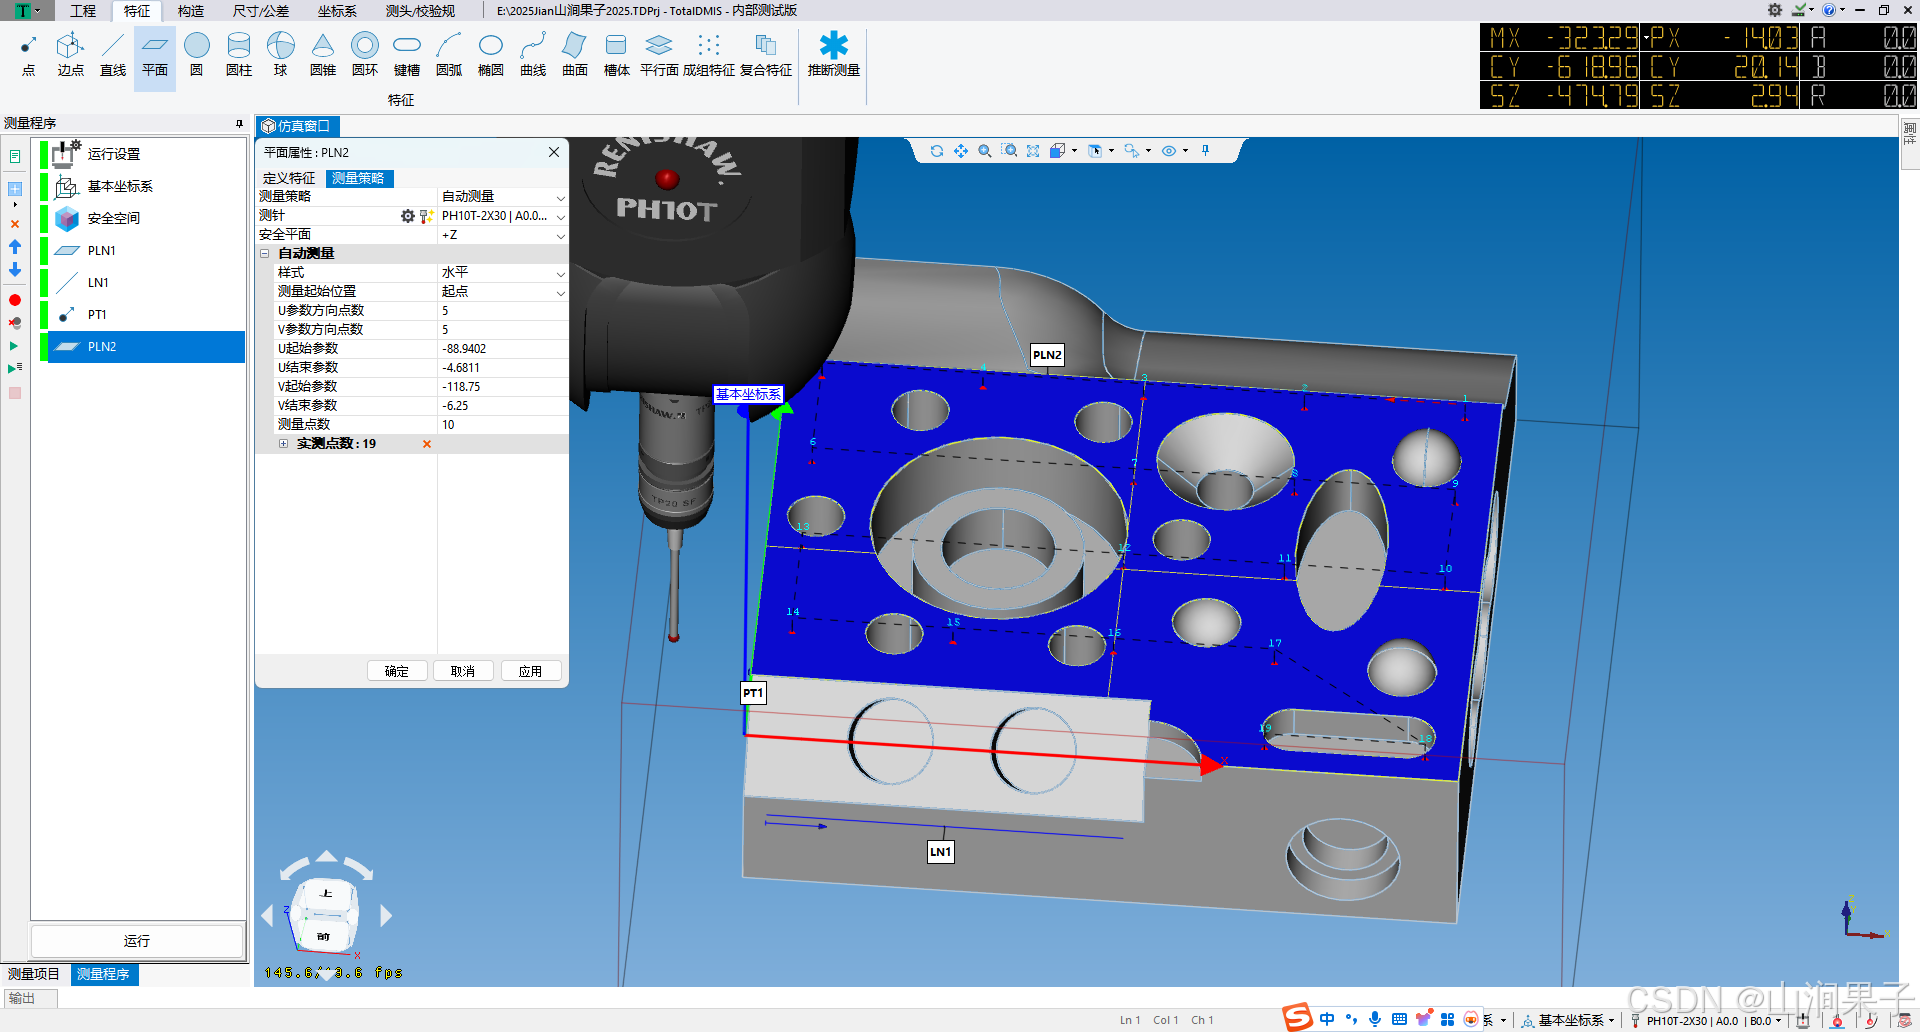Select the 圆 circle feature tool
The height and width of the screenshot is (1032, 1920).
pyautogui.click(x=197, y=56)
